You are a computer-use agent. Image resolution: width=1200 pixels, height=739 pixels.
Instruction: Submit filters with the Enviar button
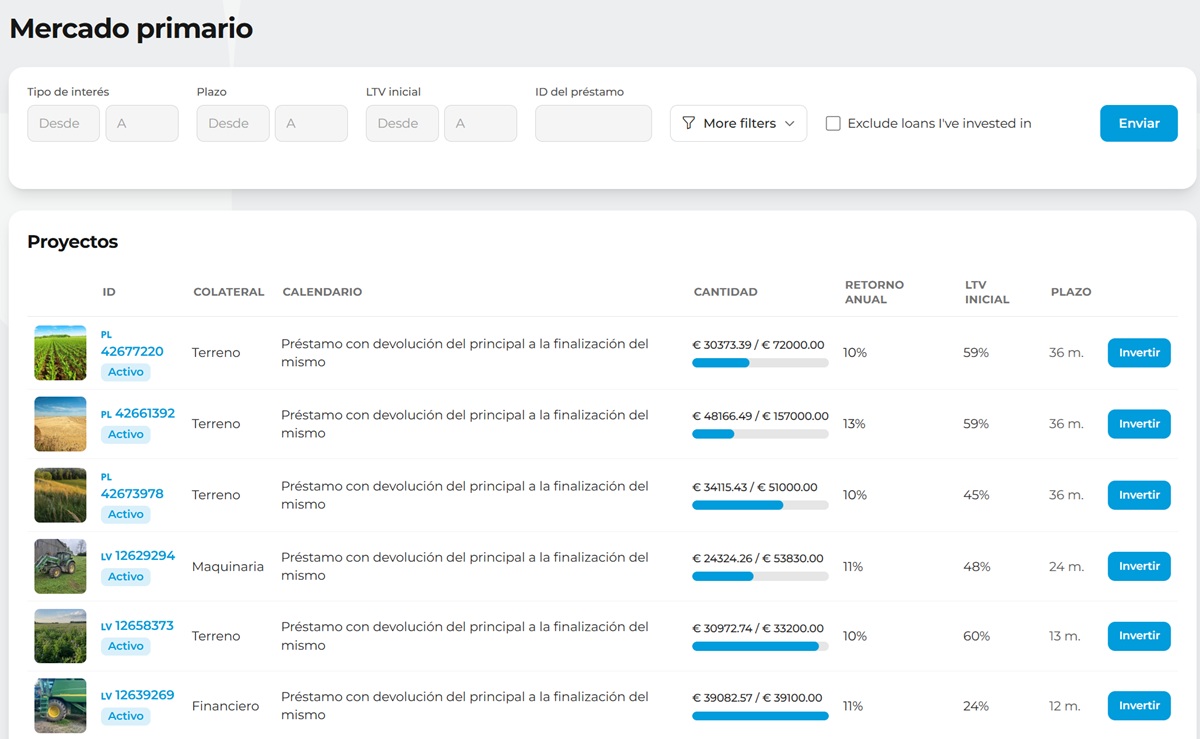(1139, 123)
